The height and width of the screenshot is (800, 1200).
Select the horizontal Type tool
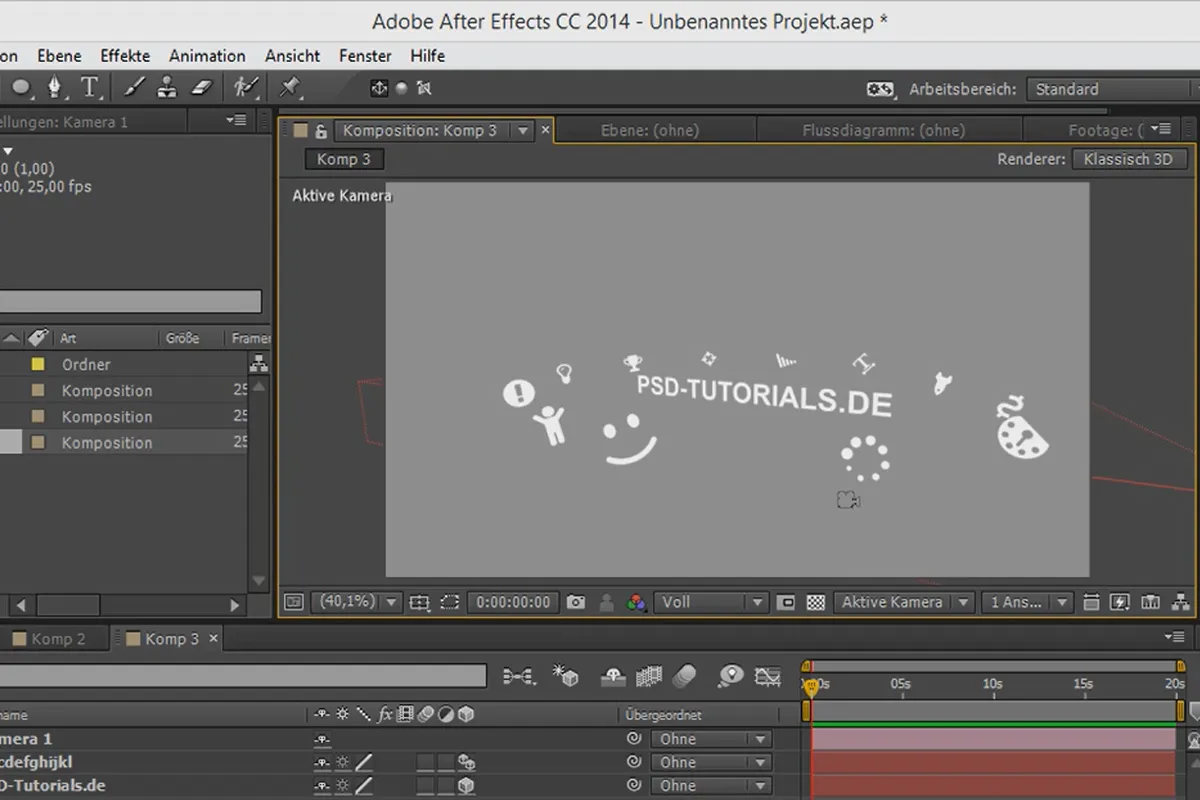[x=90, y=88]
